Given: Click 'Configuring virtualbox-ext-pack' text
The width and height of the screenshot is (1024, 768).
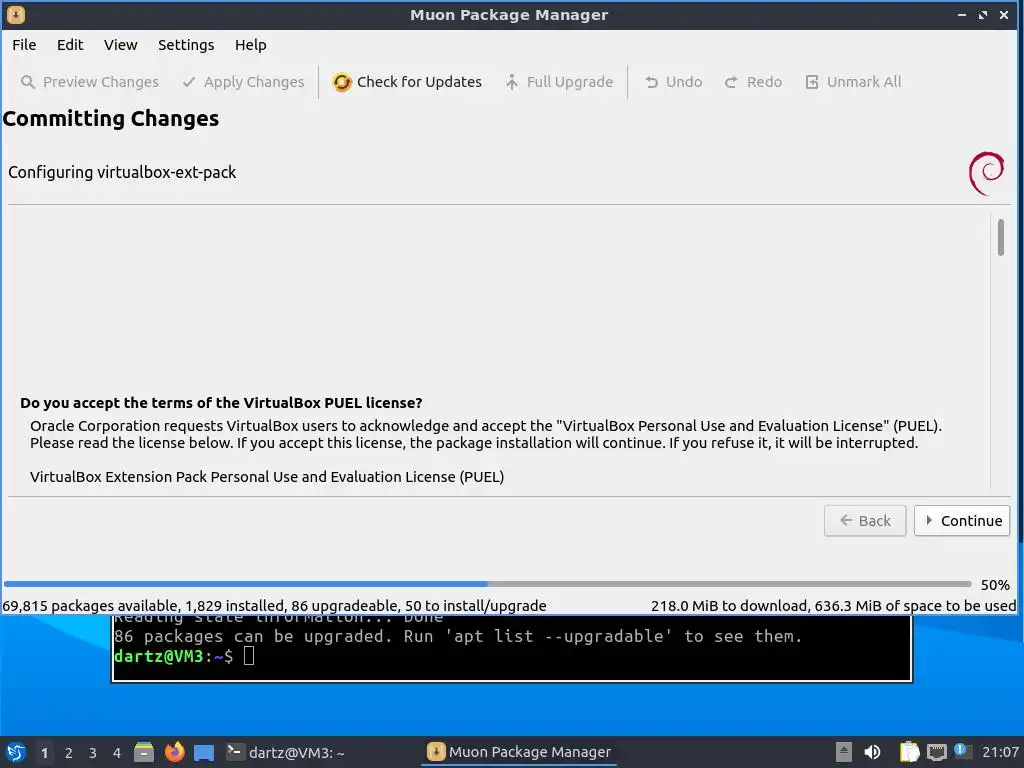Looking at the screenshot, I should (x=122, y=172).
